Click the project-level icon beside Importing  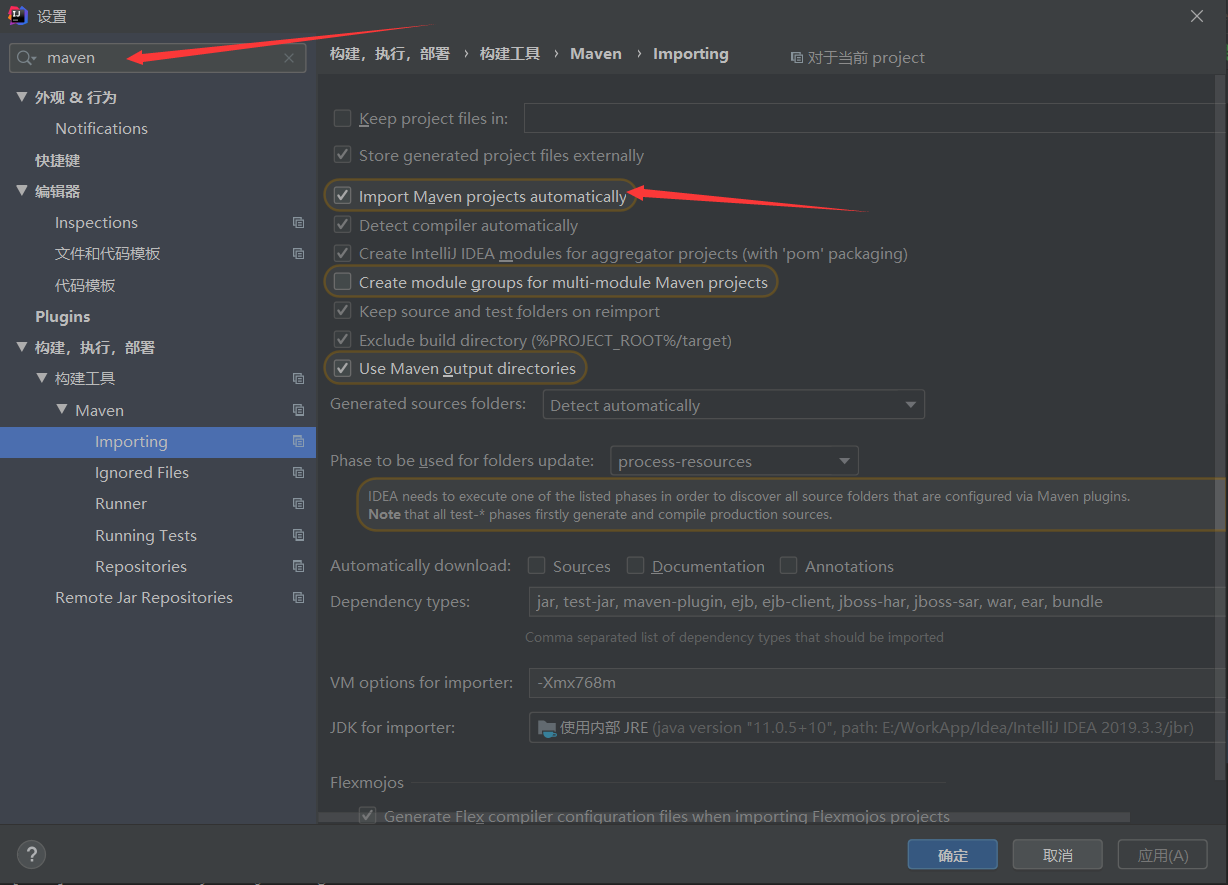click(x=298, y=441)
